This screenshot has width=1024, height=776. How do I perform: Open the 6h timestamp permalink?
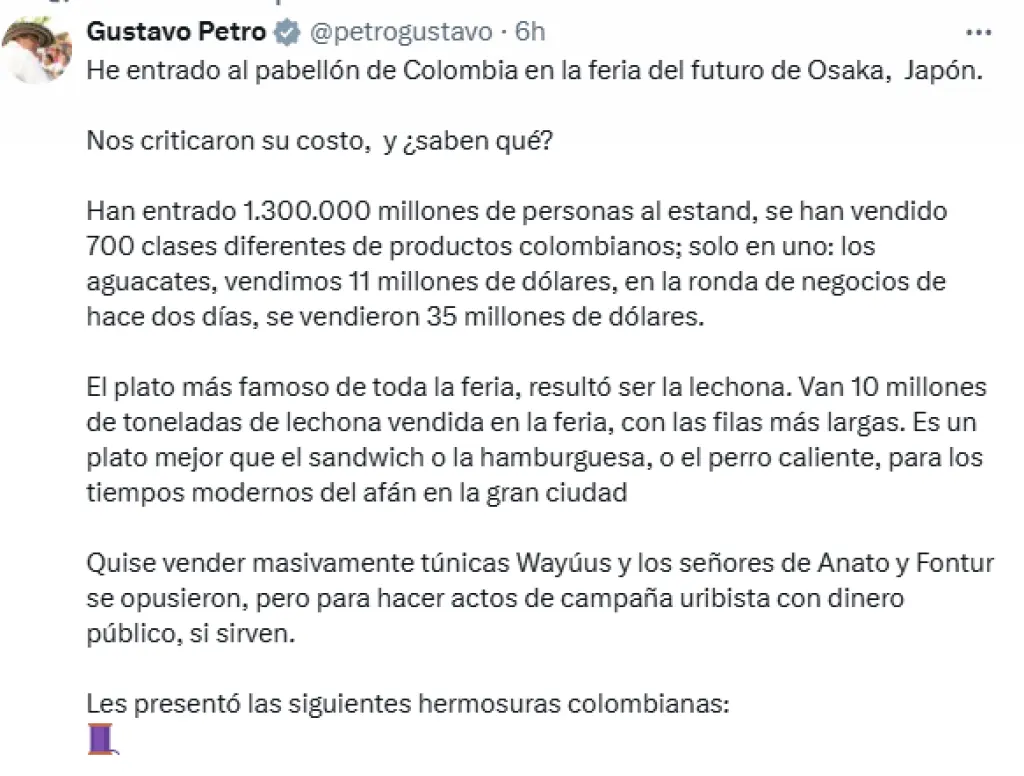click(530, 31)
